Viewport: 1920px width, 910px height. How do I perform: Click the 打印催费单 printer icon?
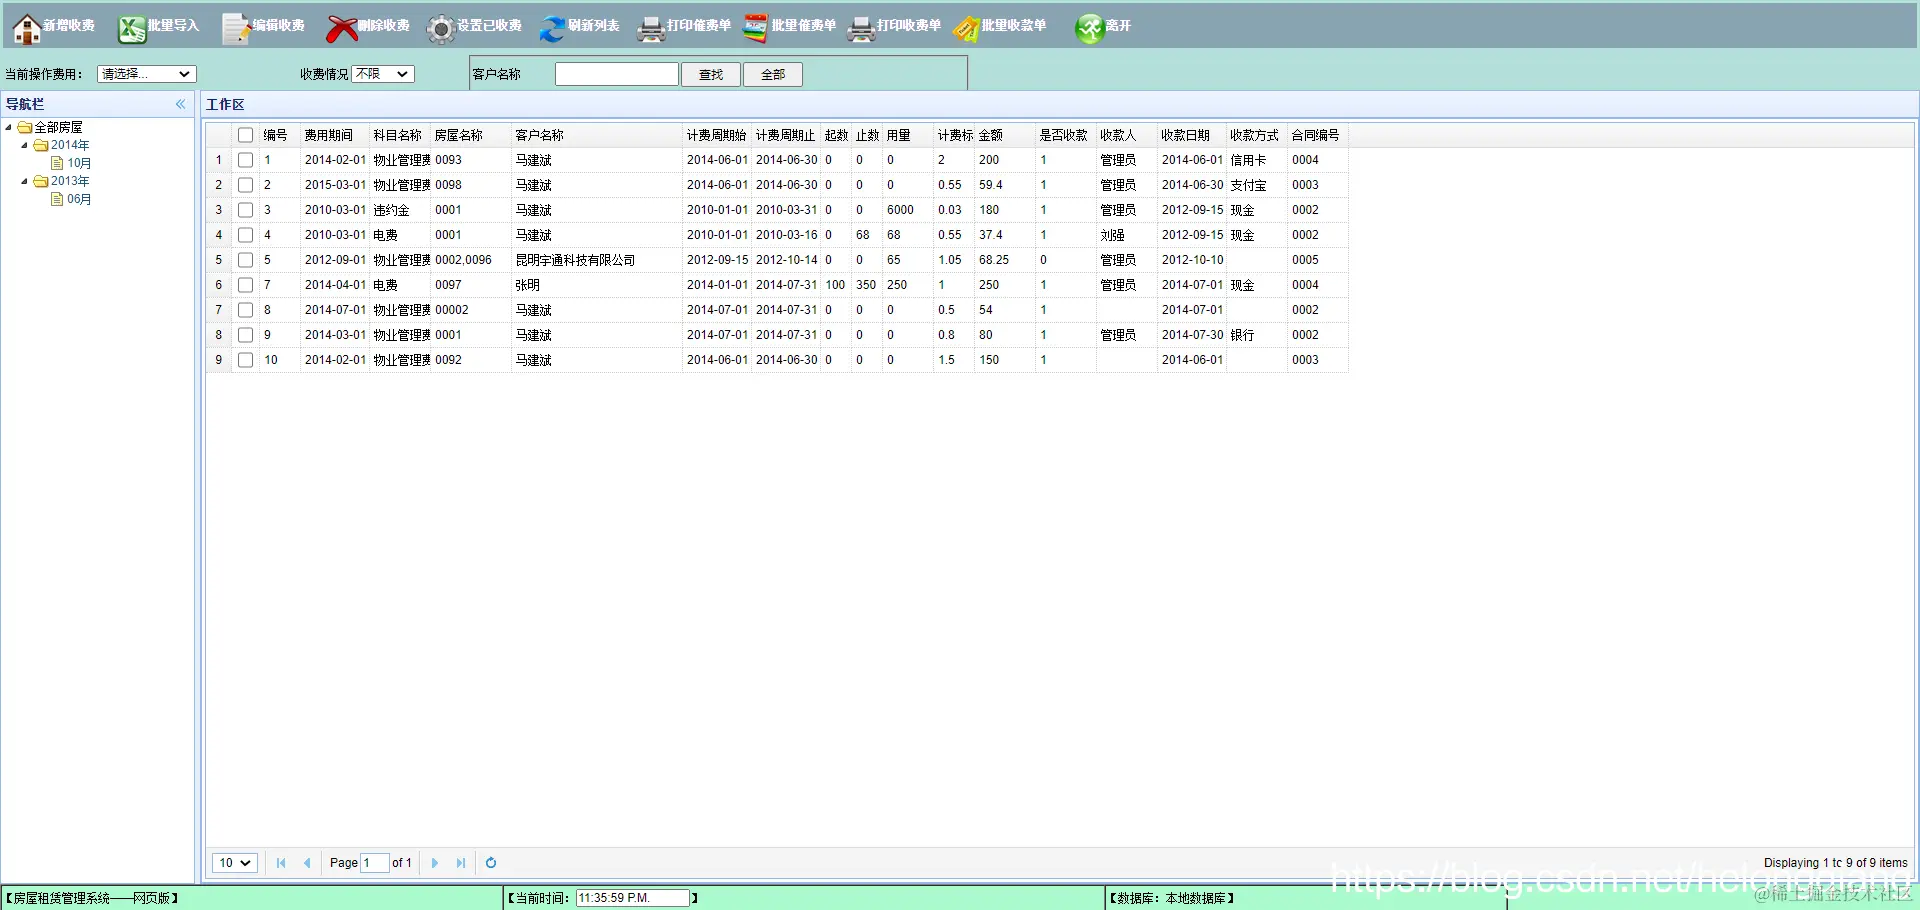click(x=651, y=29)
